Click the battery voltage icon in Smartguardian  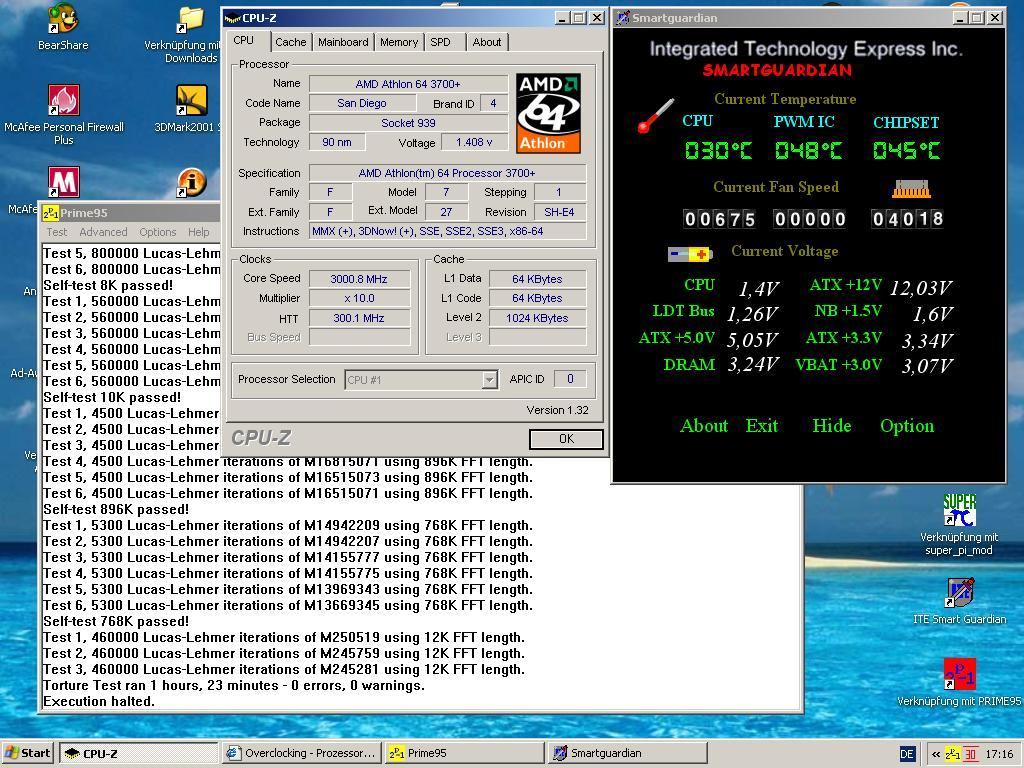coord(690,253)
